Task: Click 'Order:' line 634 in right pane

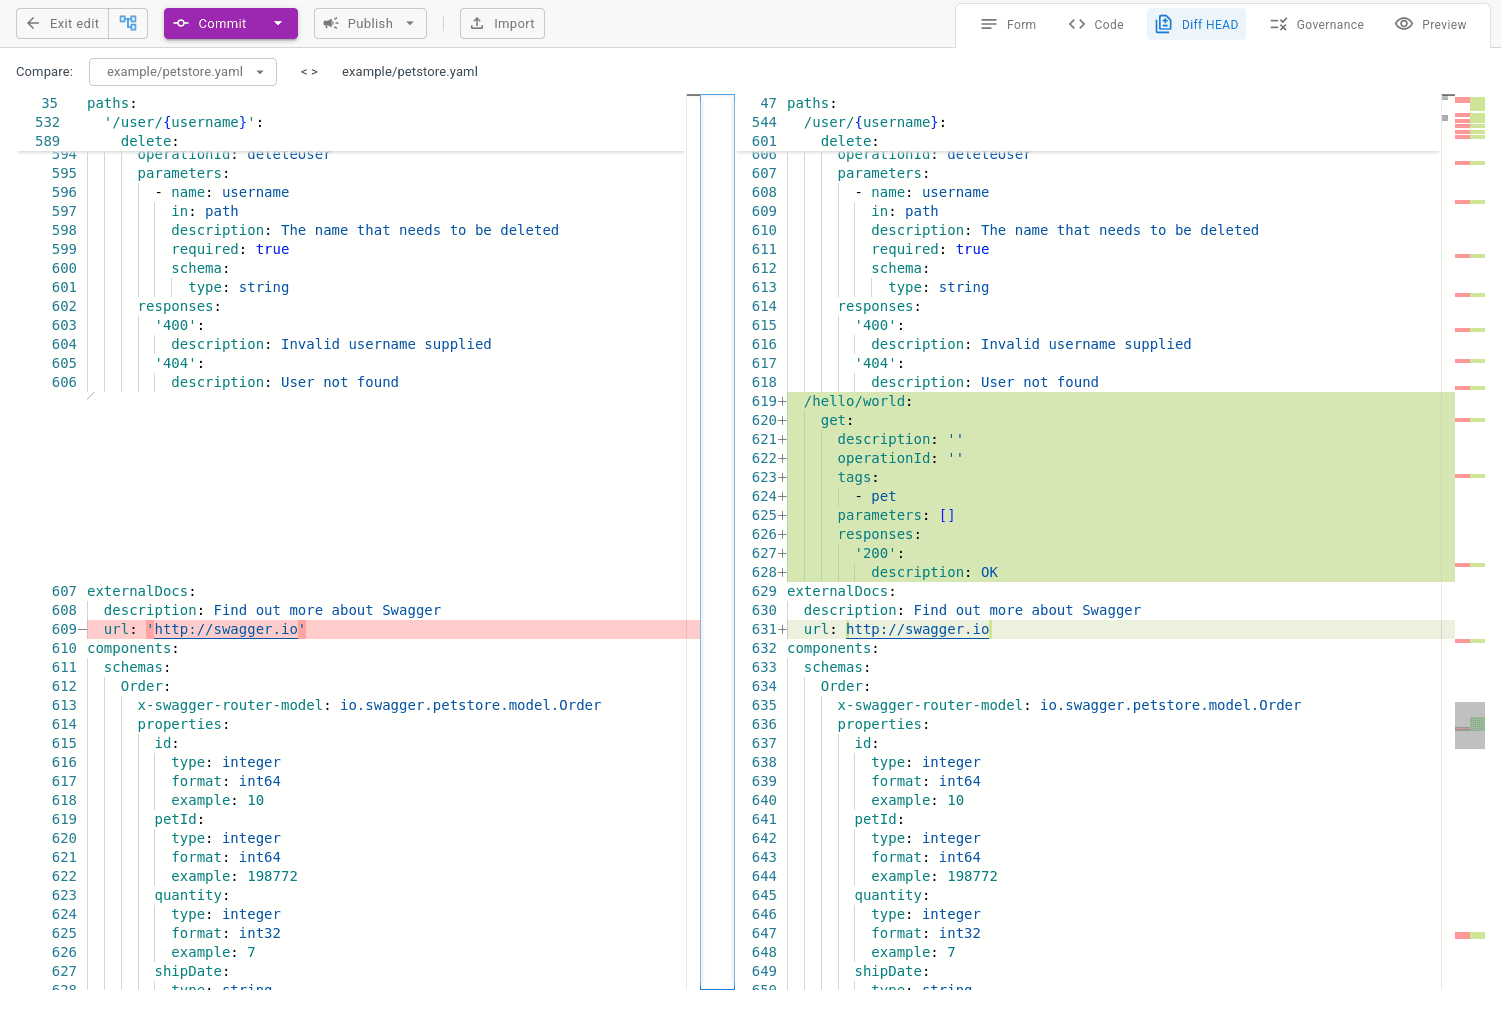Action: 845,686
